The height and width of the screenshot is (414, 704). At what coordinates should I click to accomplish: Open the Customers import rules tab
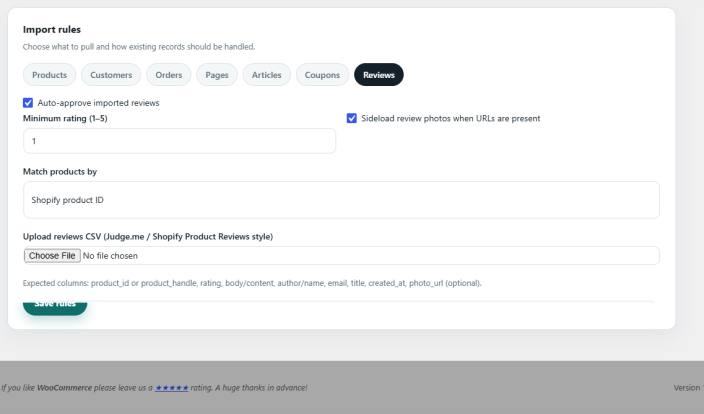(111, 75)
